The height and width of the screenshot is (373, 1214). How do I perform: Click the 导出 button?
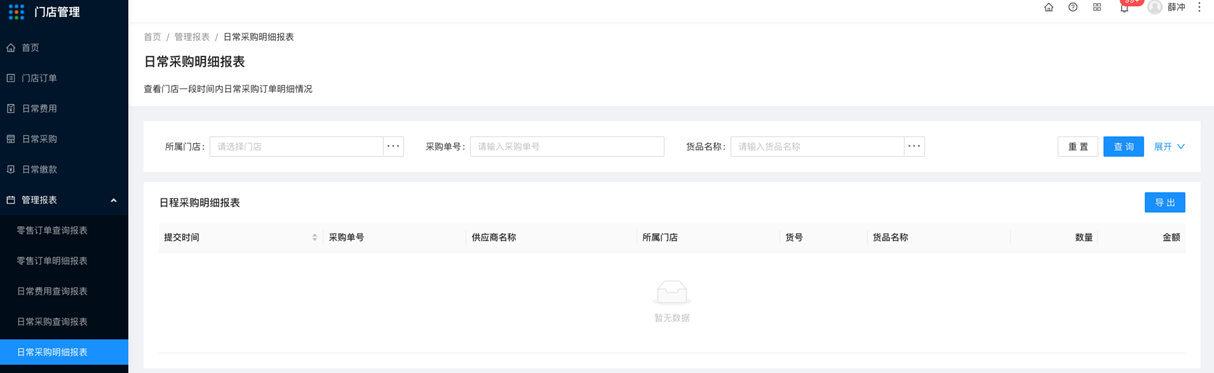1165,202
